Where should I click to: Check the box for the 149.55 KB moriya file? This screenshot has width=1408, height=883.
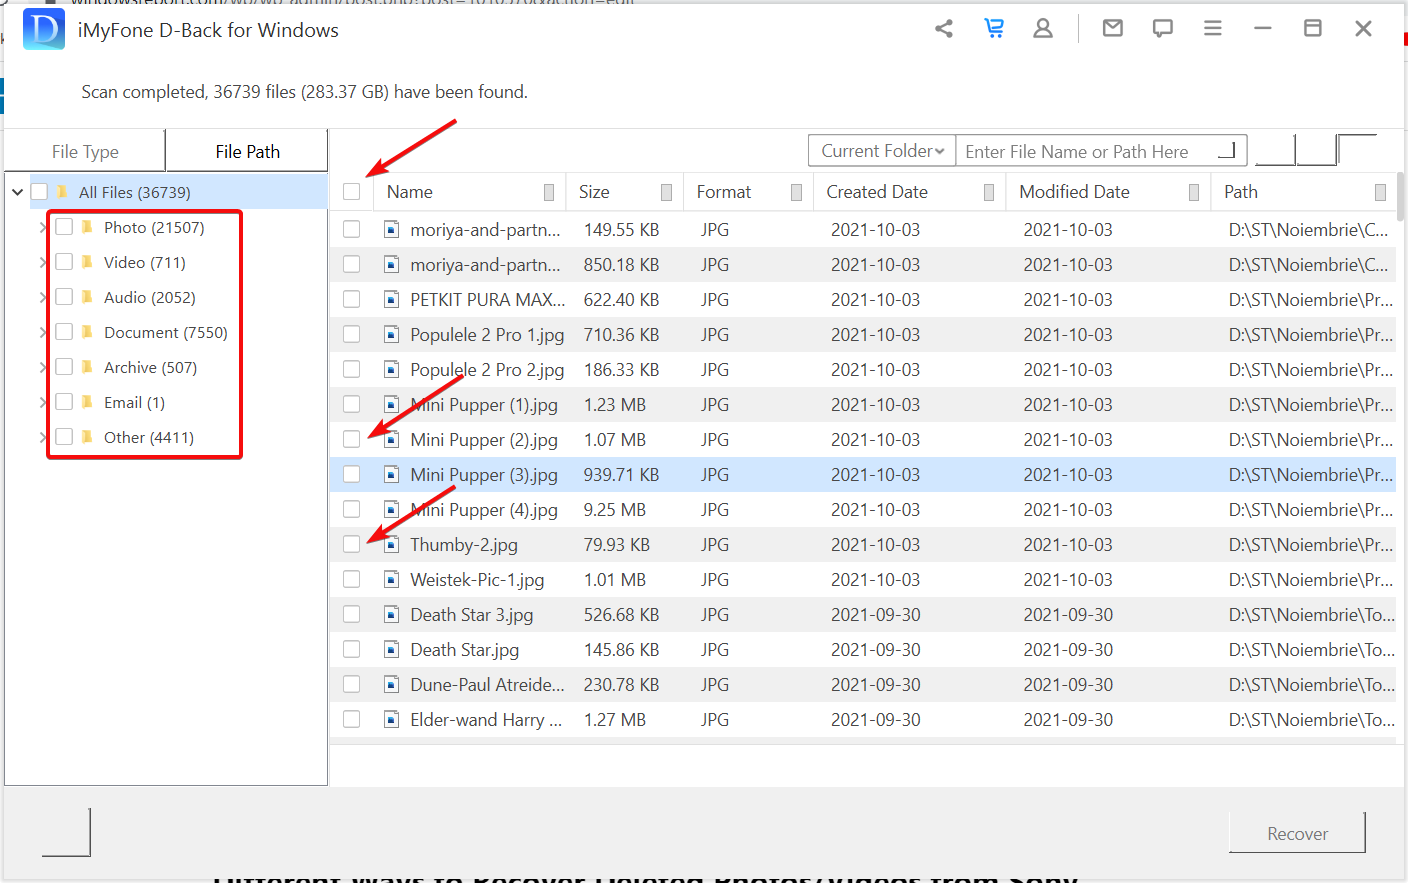pyautogui.click(x=352, y=230)
